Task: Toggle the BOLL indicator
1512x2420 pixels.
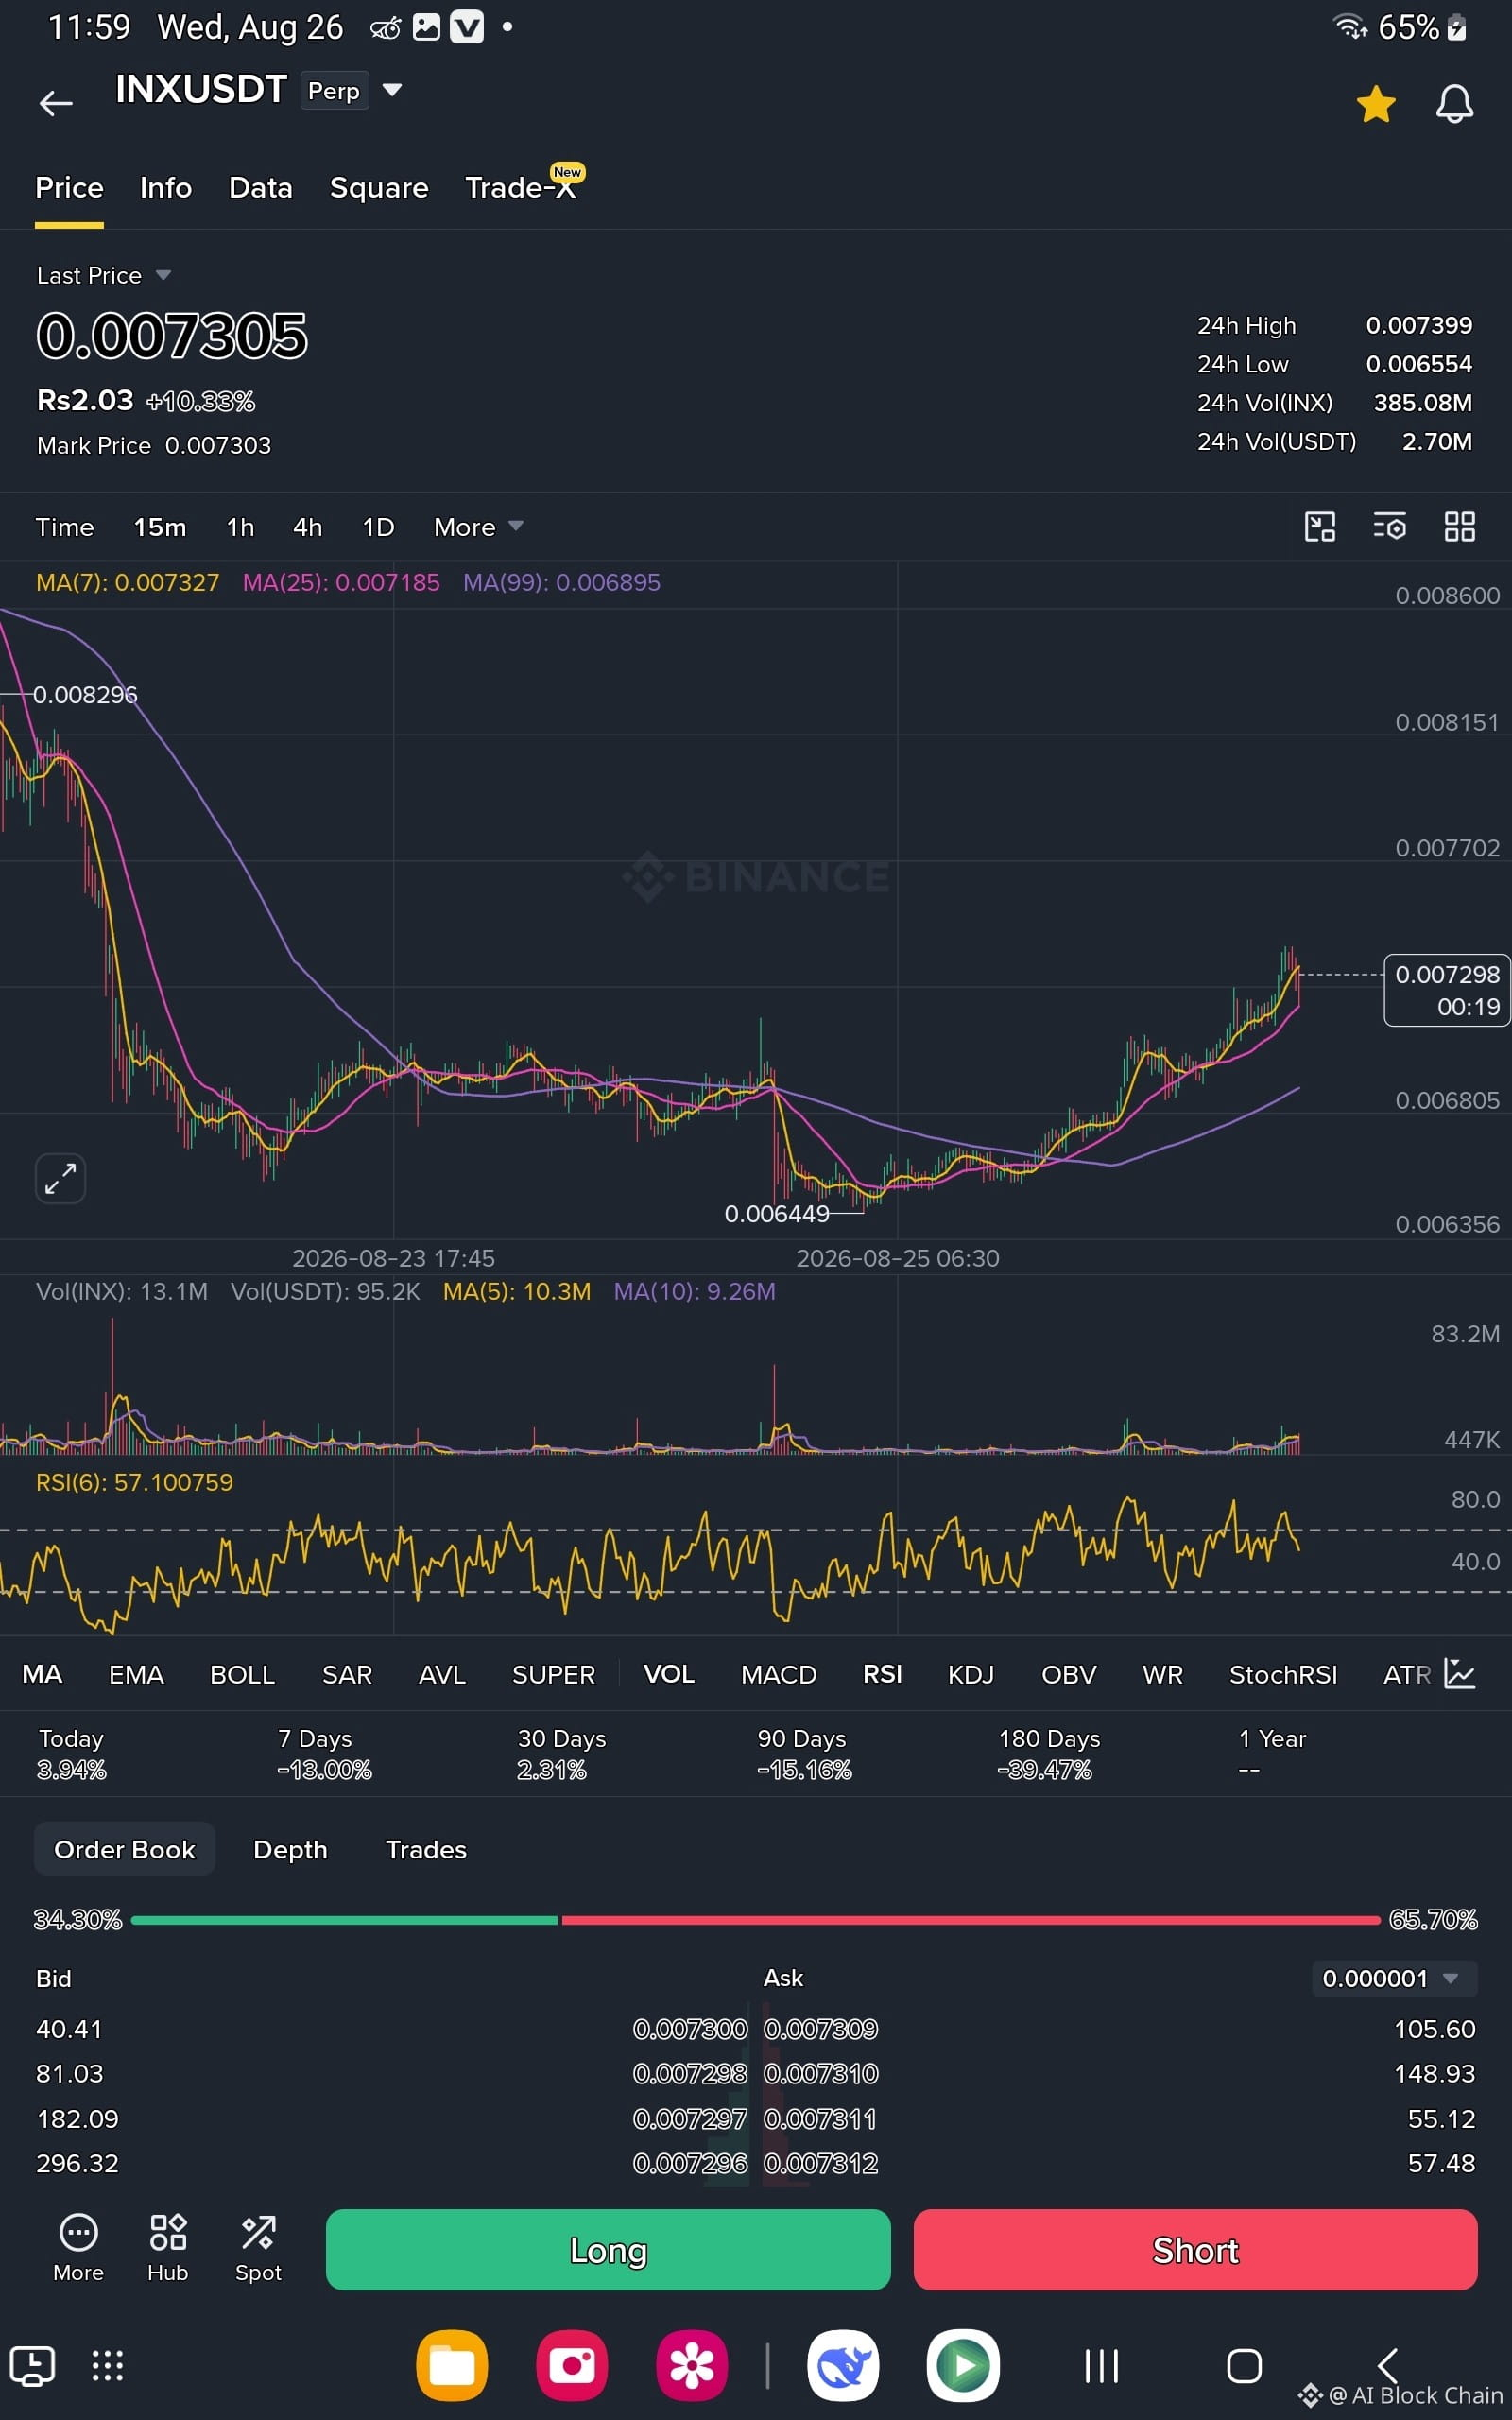Action: pyautogui.click(x=242, y=1675)
